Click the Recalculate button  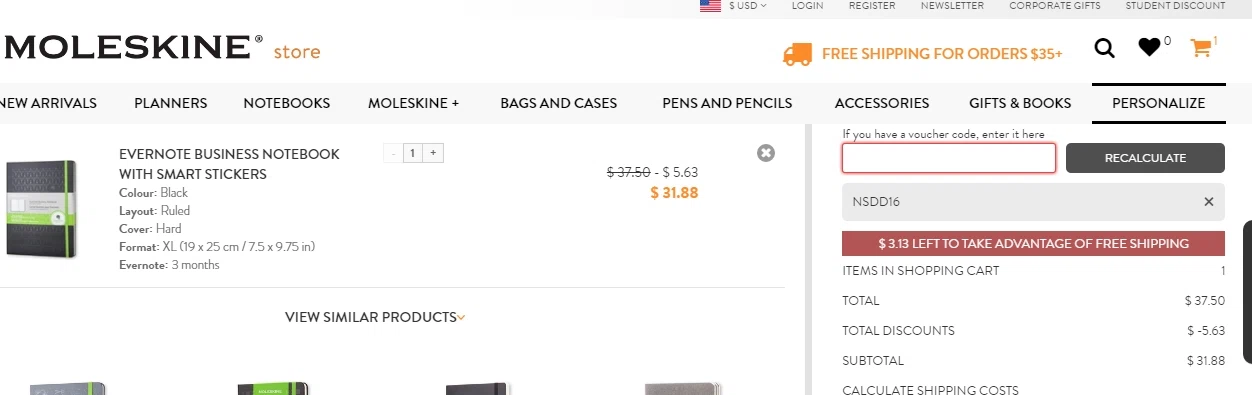tap(1145, 158)
